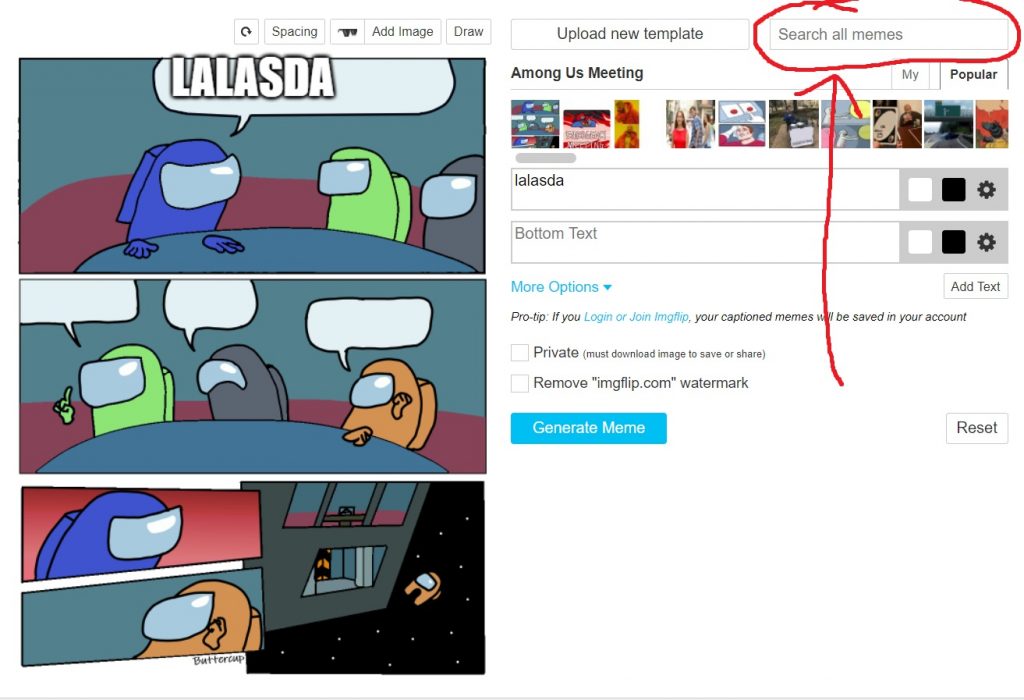
Task: Select Distracted Boyfriend template thumbnail
Action: click(690, 124)
